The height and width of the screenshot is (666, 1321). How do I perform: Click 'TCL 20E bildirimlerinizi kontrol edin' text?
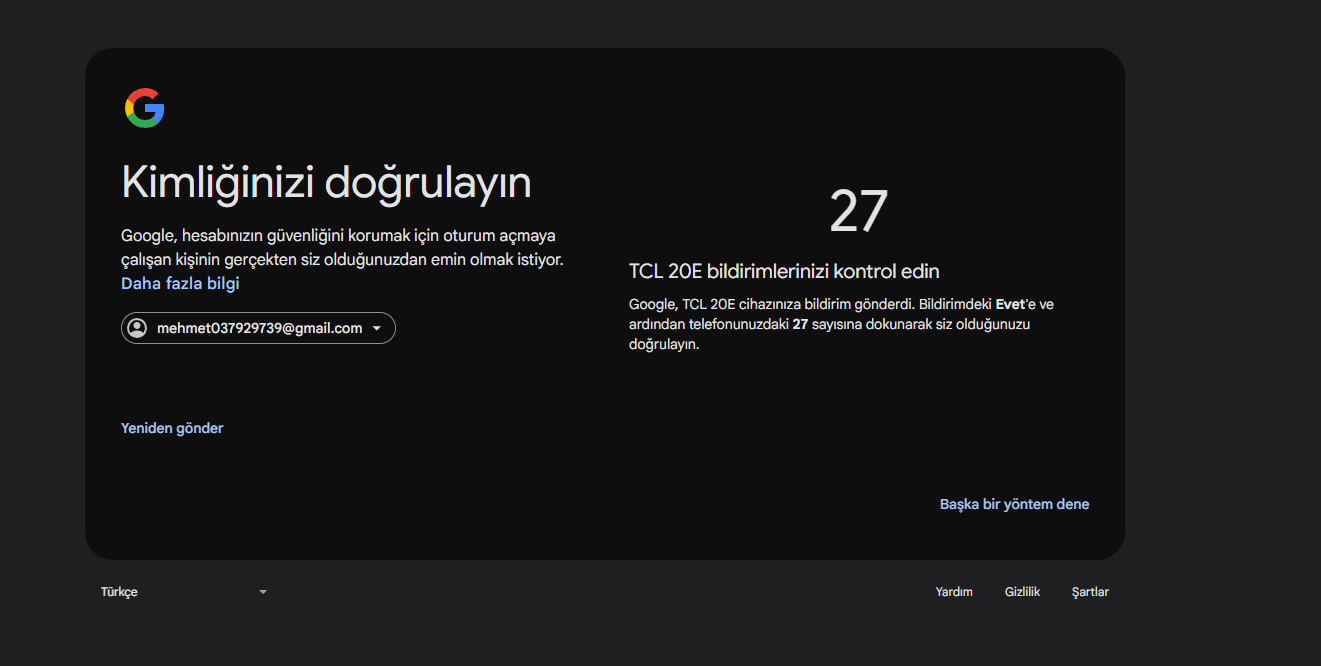pyautogui.click(x=784, y=271)
